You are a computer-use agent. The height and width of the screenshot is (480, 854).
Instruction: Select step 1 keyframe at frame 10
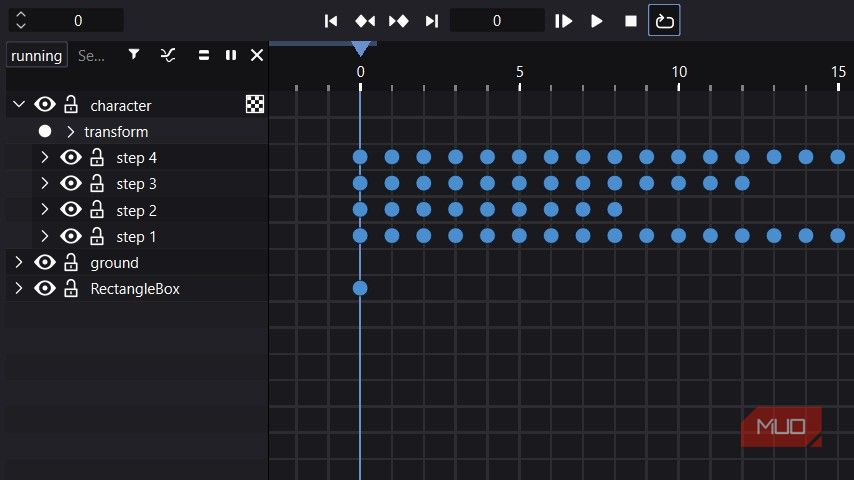click(679, 235)
